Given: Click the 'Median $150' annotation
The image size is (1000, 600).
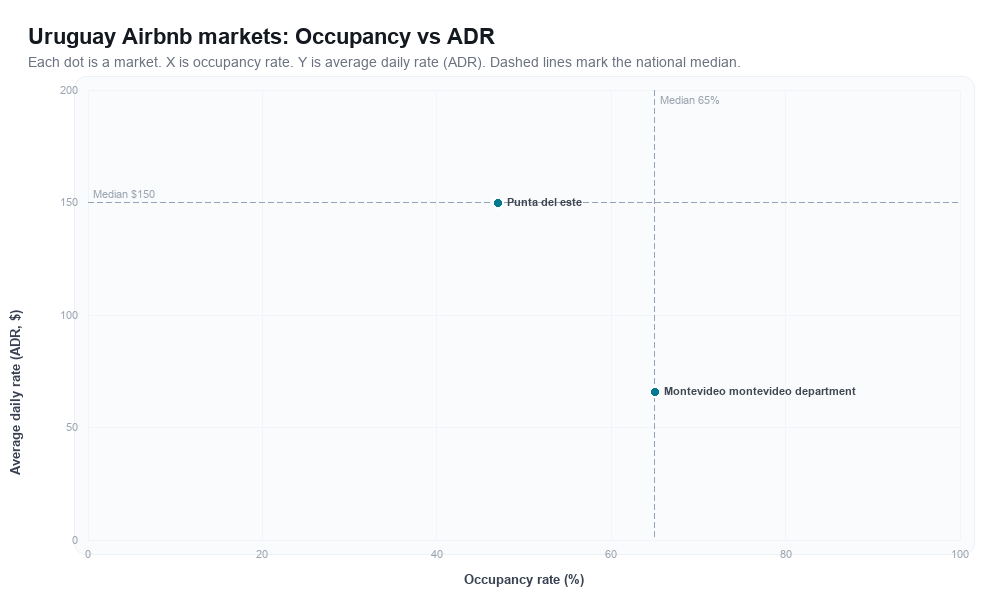Looking at the screenshot, I should tap(124, 194).
